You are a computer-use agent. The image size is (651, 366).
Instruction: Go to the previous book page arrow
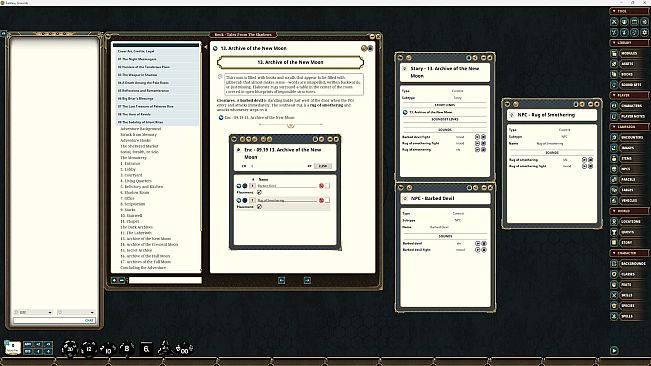click(281, 281)
